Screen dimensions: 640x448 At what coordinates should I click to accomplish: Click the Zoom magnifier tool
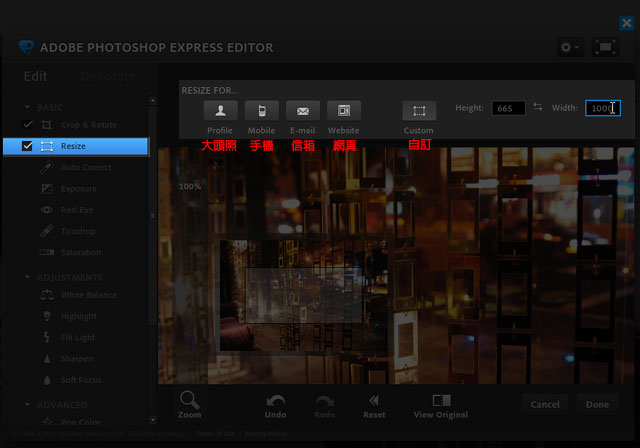coord(189,405)
